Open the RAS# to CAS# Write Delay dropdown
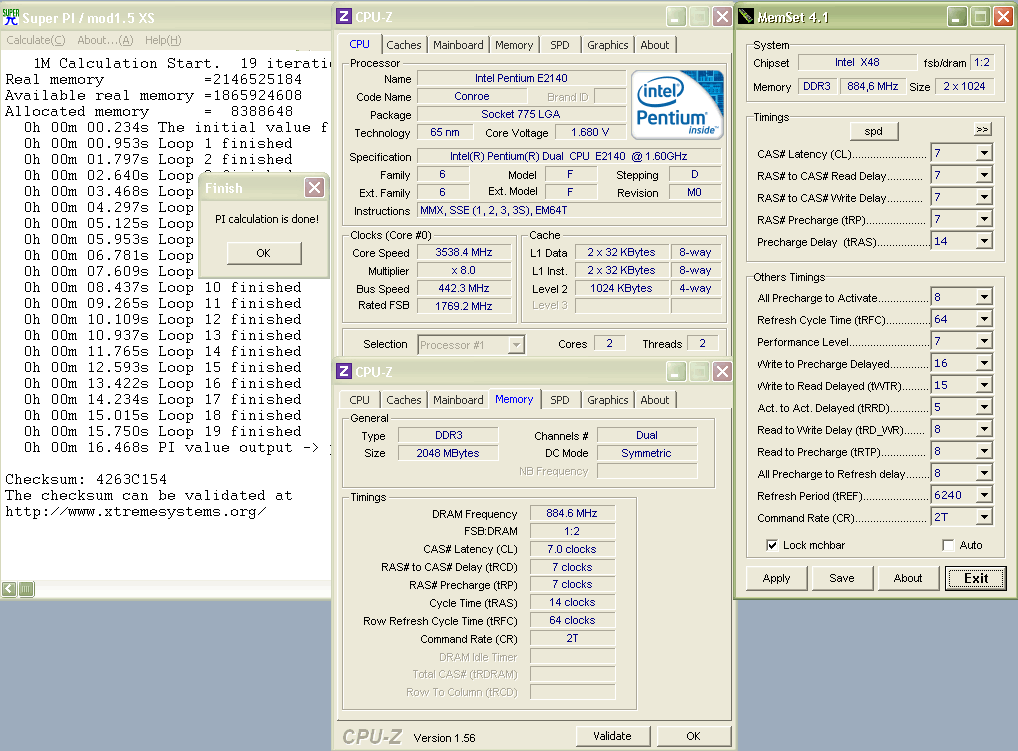1018x751 pixels. [x=984, y=197]
